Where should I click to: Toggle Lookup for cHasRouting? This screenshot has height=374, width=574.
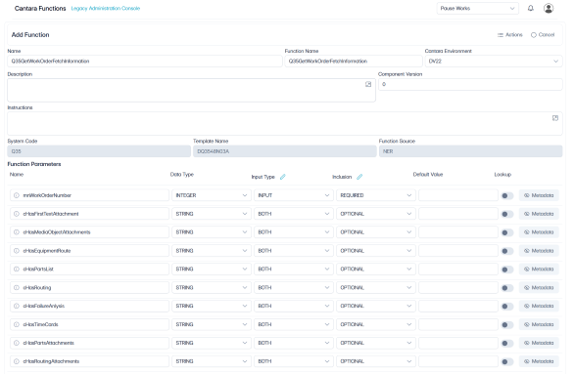click(507, 288)
